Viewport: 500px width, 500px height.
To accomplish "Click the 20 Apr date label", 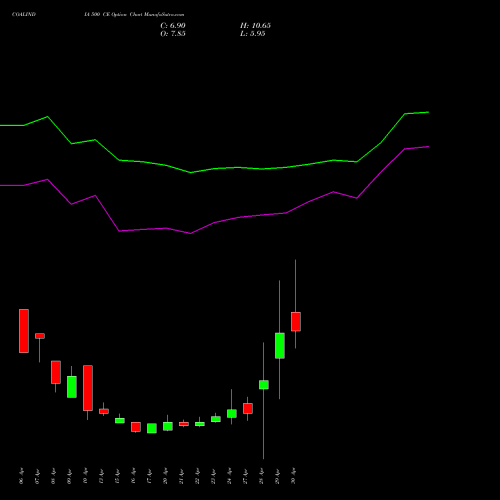I will (x=166, y=476).
